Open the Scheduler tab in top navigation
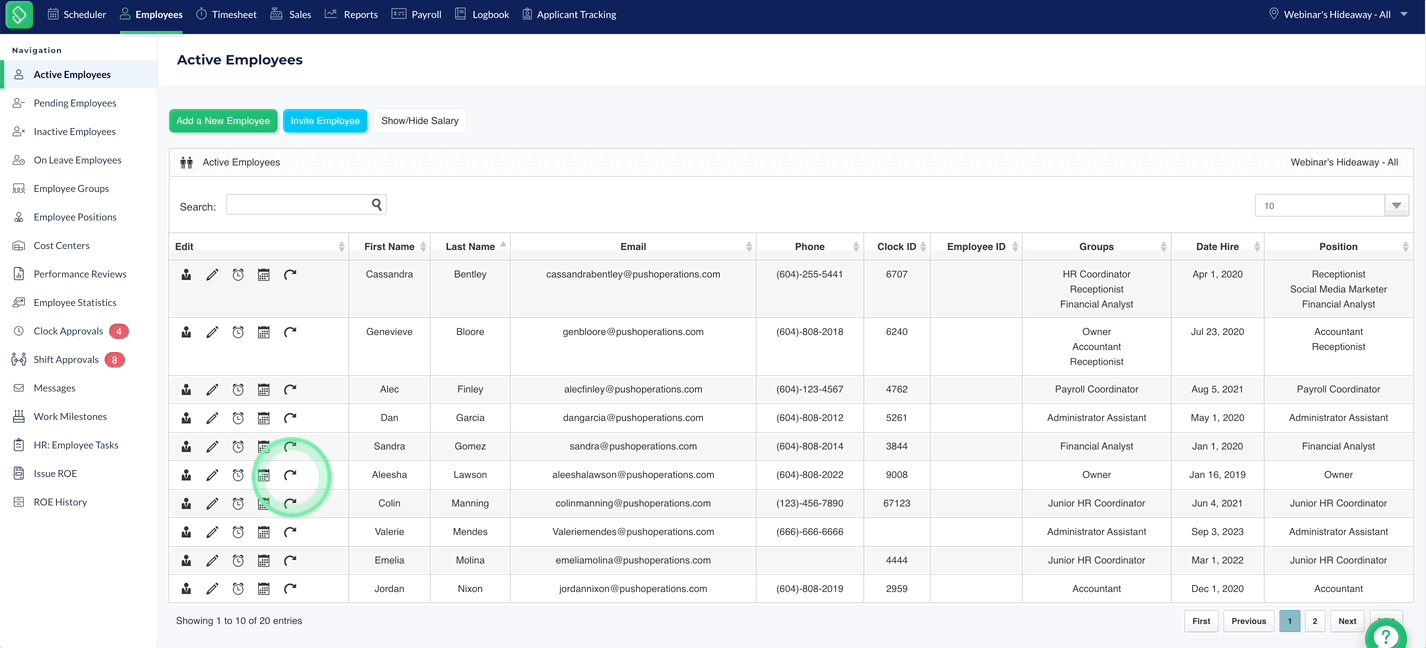 click(x=76, y=15)
